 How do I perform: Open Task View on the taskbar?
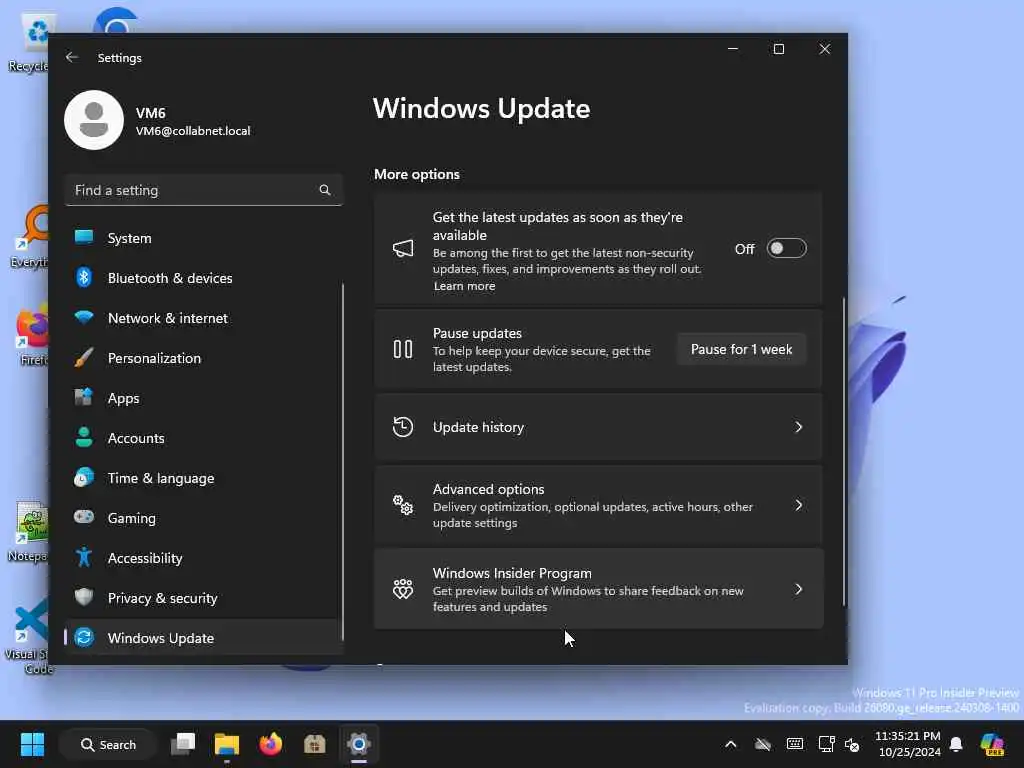183,744
